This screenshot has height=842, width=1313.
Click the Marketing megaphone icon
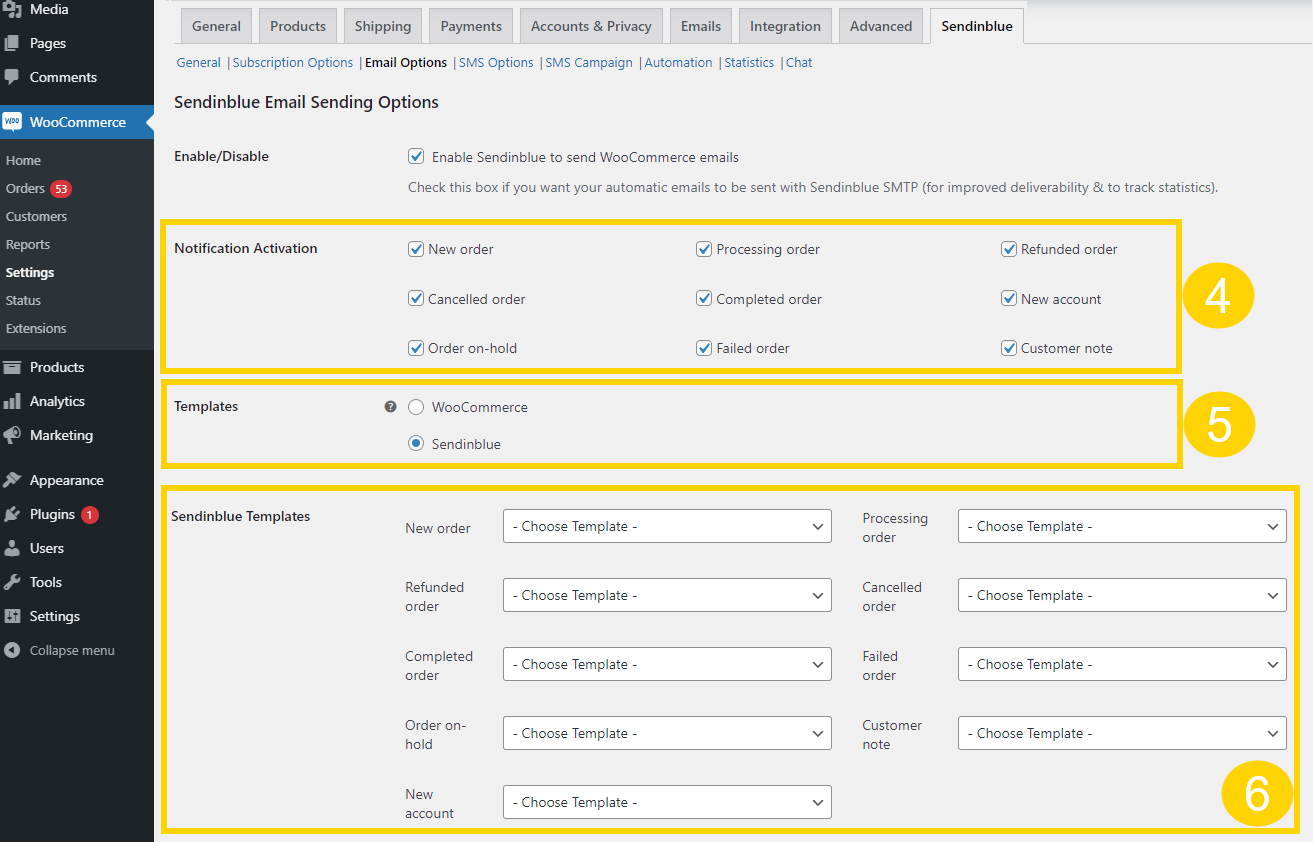point(12,435)
